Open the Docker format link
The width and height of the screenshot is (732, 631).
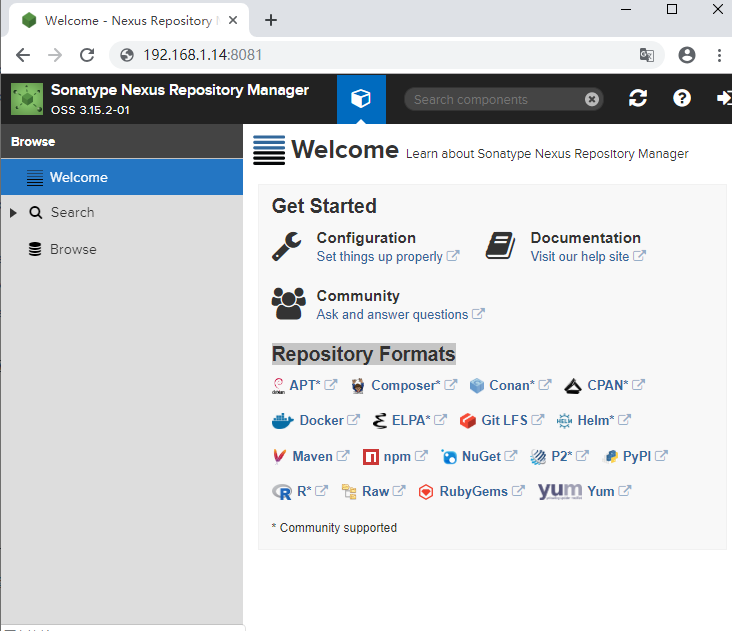tap(322, 421)
